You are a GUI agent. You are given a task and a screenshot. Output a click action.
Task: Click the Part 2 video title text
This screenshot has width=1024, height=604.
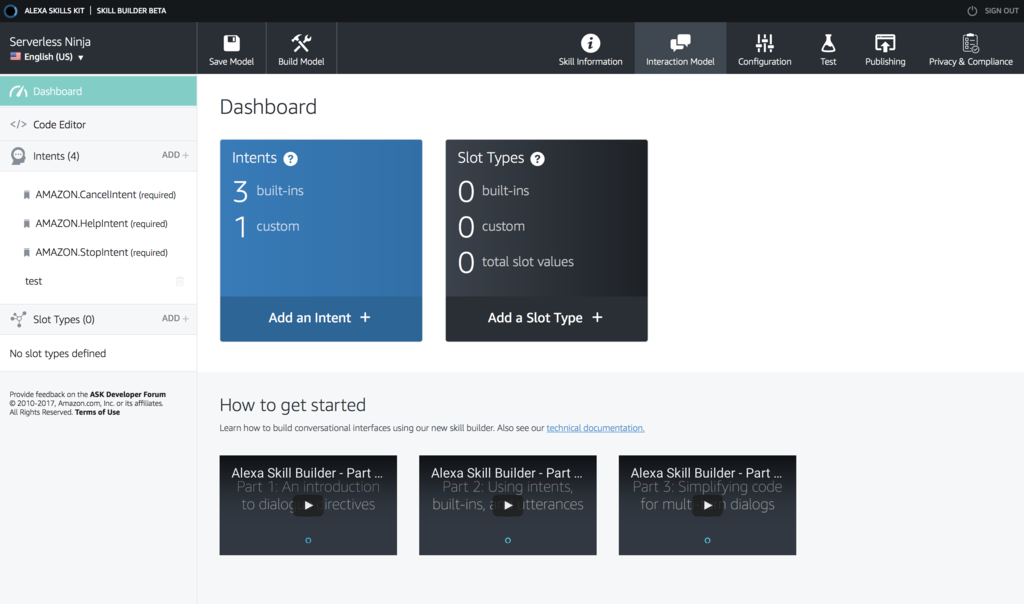coord(506,473)
